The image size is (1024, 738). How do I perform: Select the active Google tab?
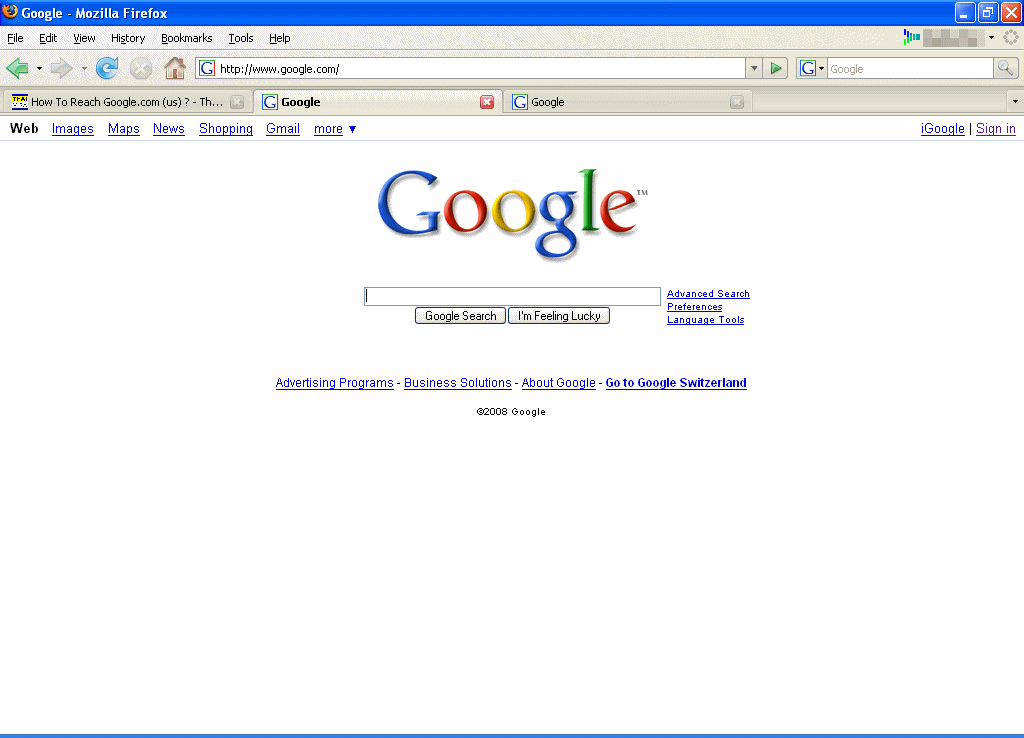[x=377, y=102]
